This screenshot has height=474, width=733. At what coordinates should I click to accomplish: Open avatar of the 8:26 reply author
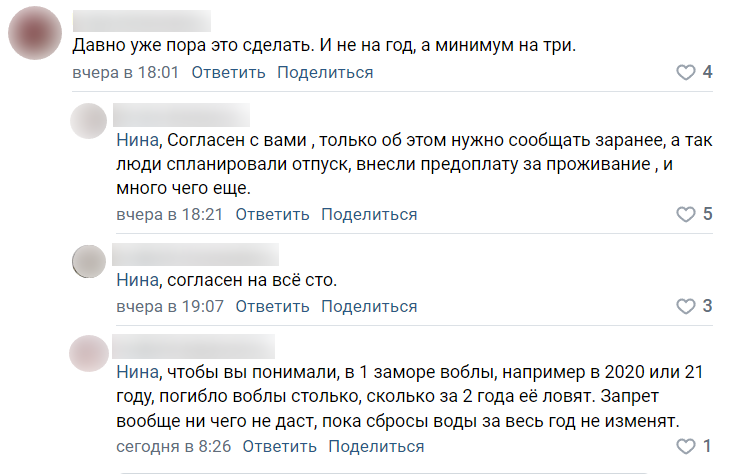coord(89,353)
